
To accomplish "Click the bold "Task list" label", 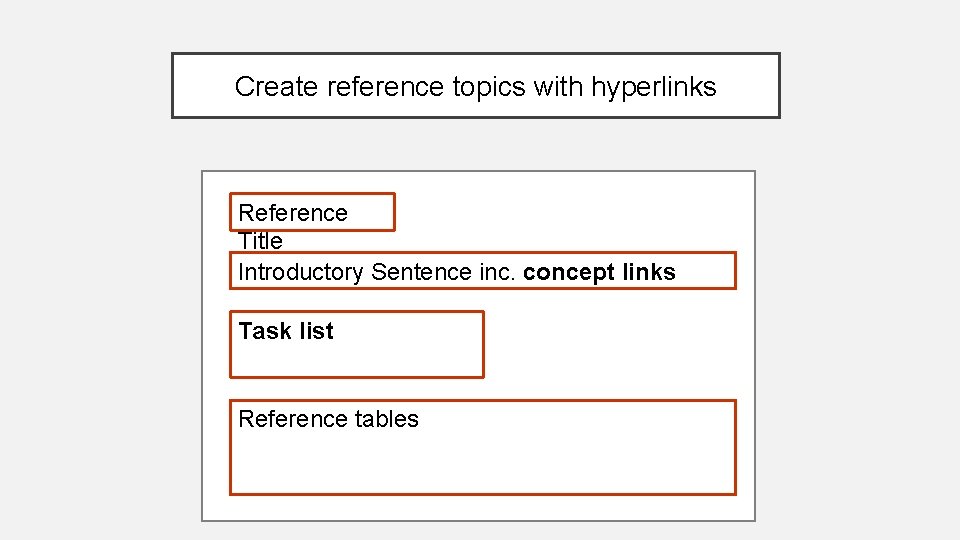I will 286,331.
